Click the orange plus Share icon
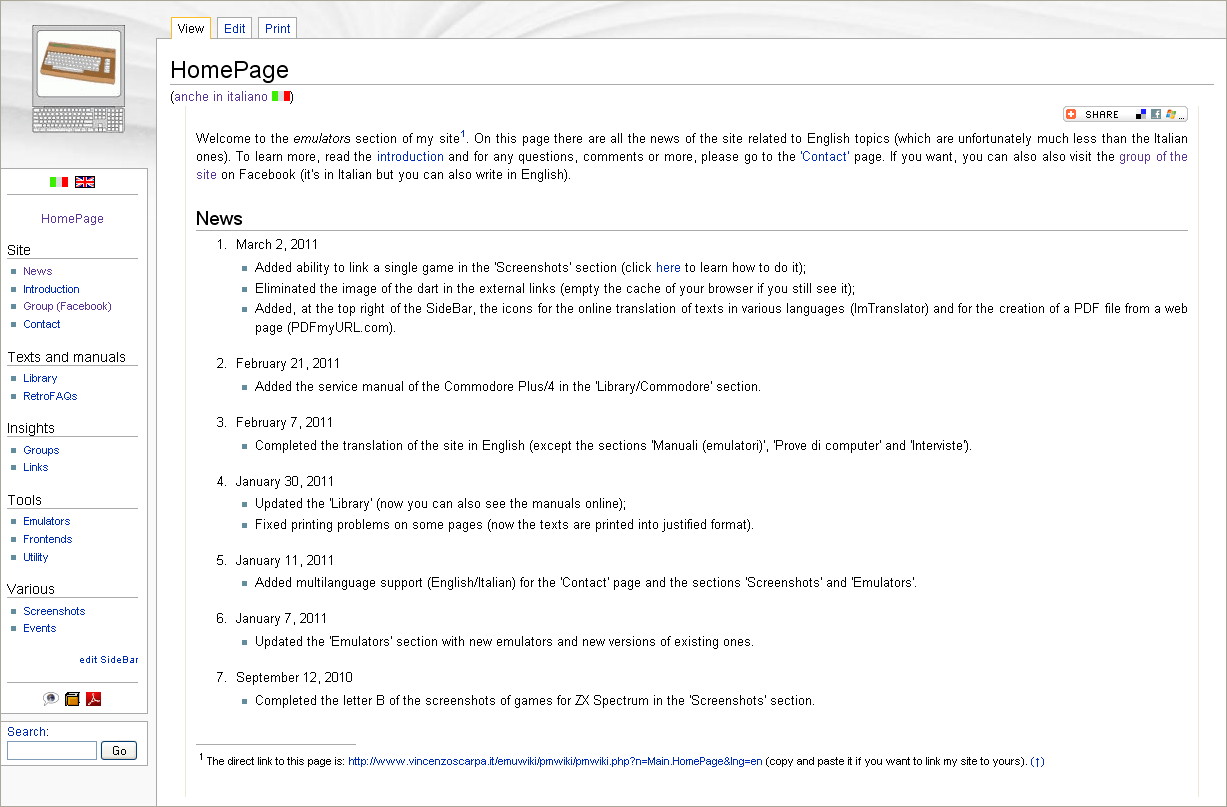Screen dimensions: 1227x807 [1072, 114]
